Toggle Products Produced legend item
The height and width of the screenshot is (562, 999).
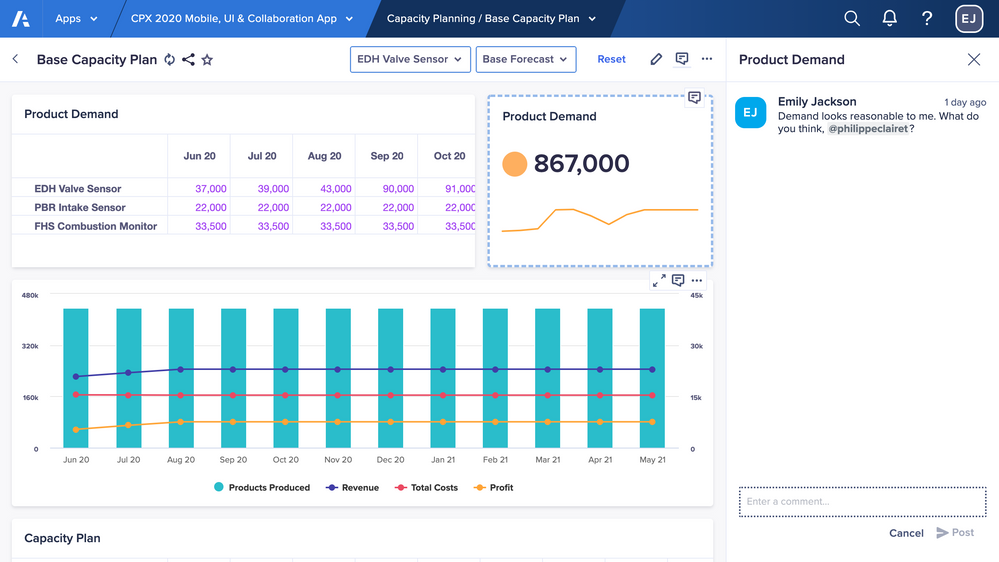pos(262,488)
